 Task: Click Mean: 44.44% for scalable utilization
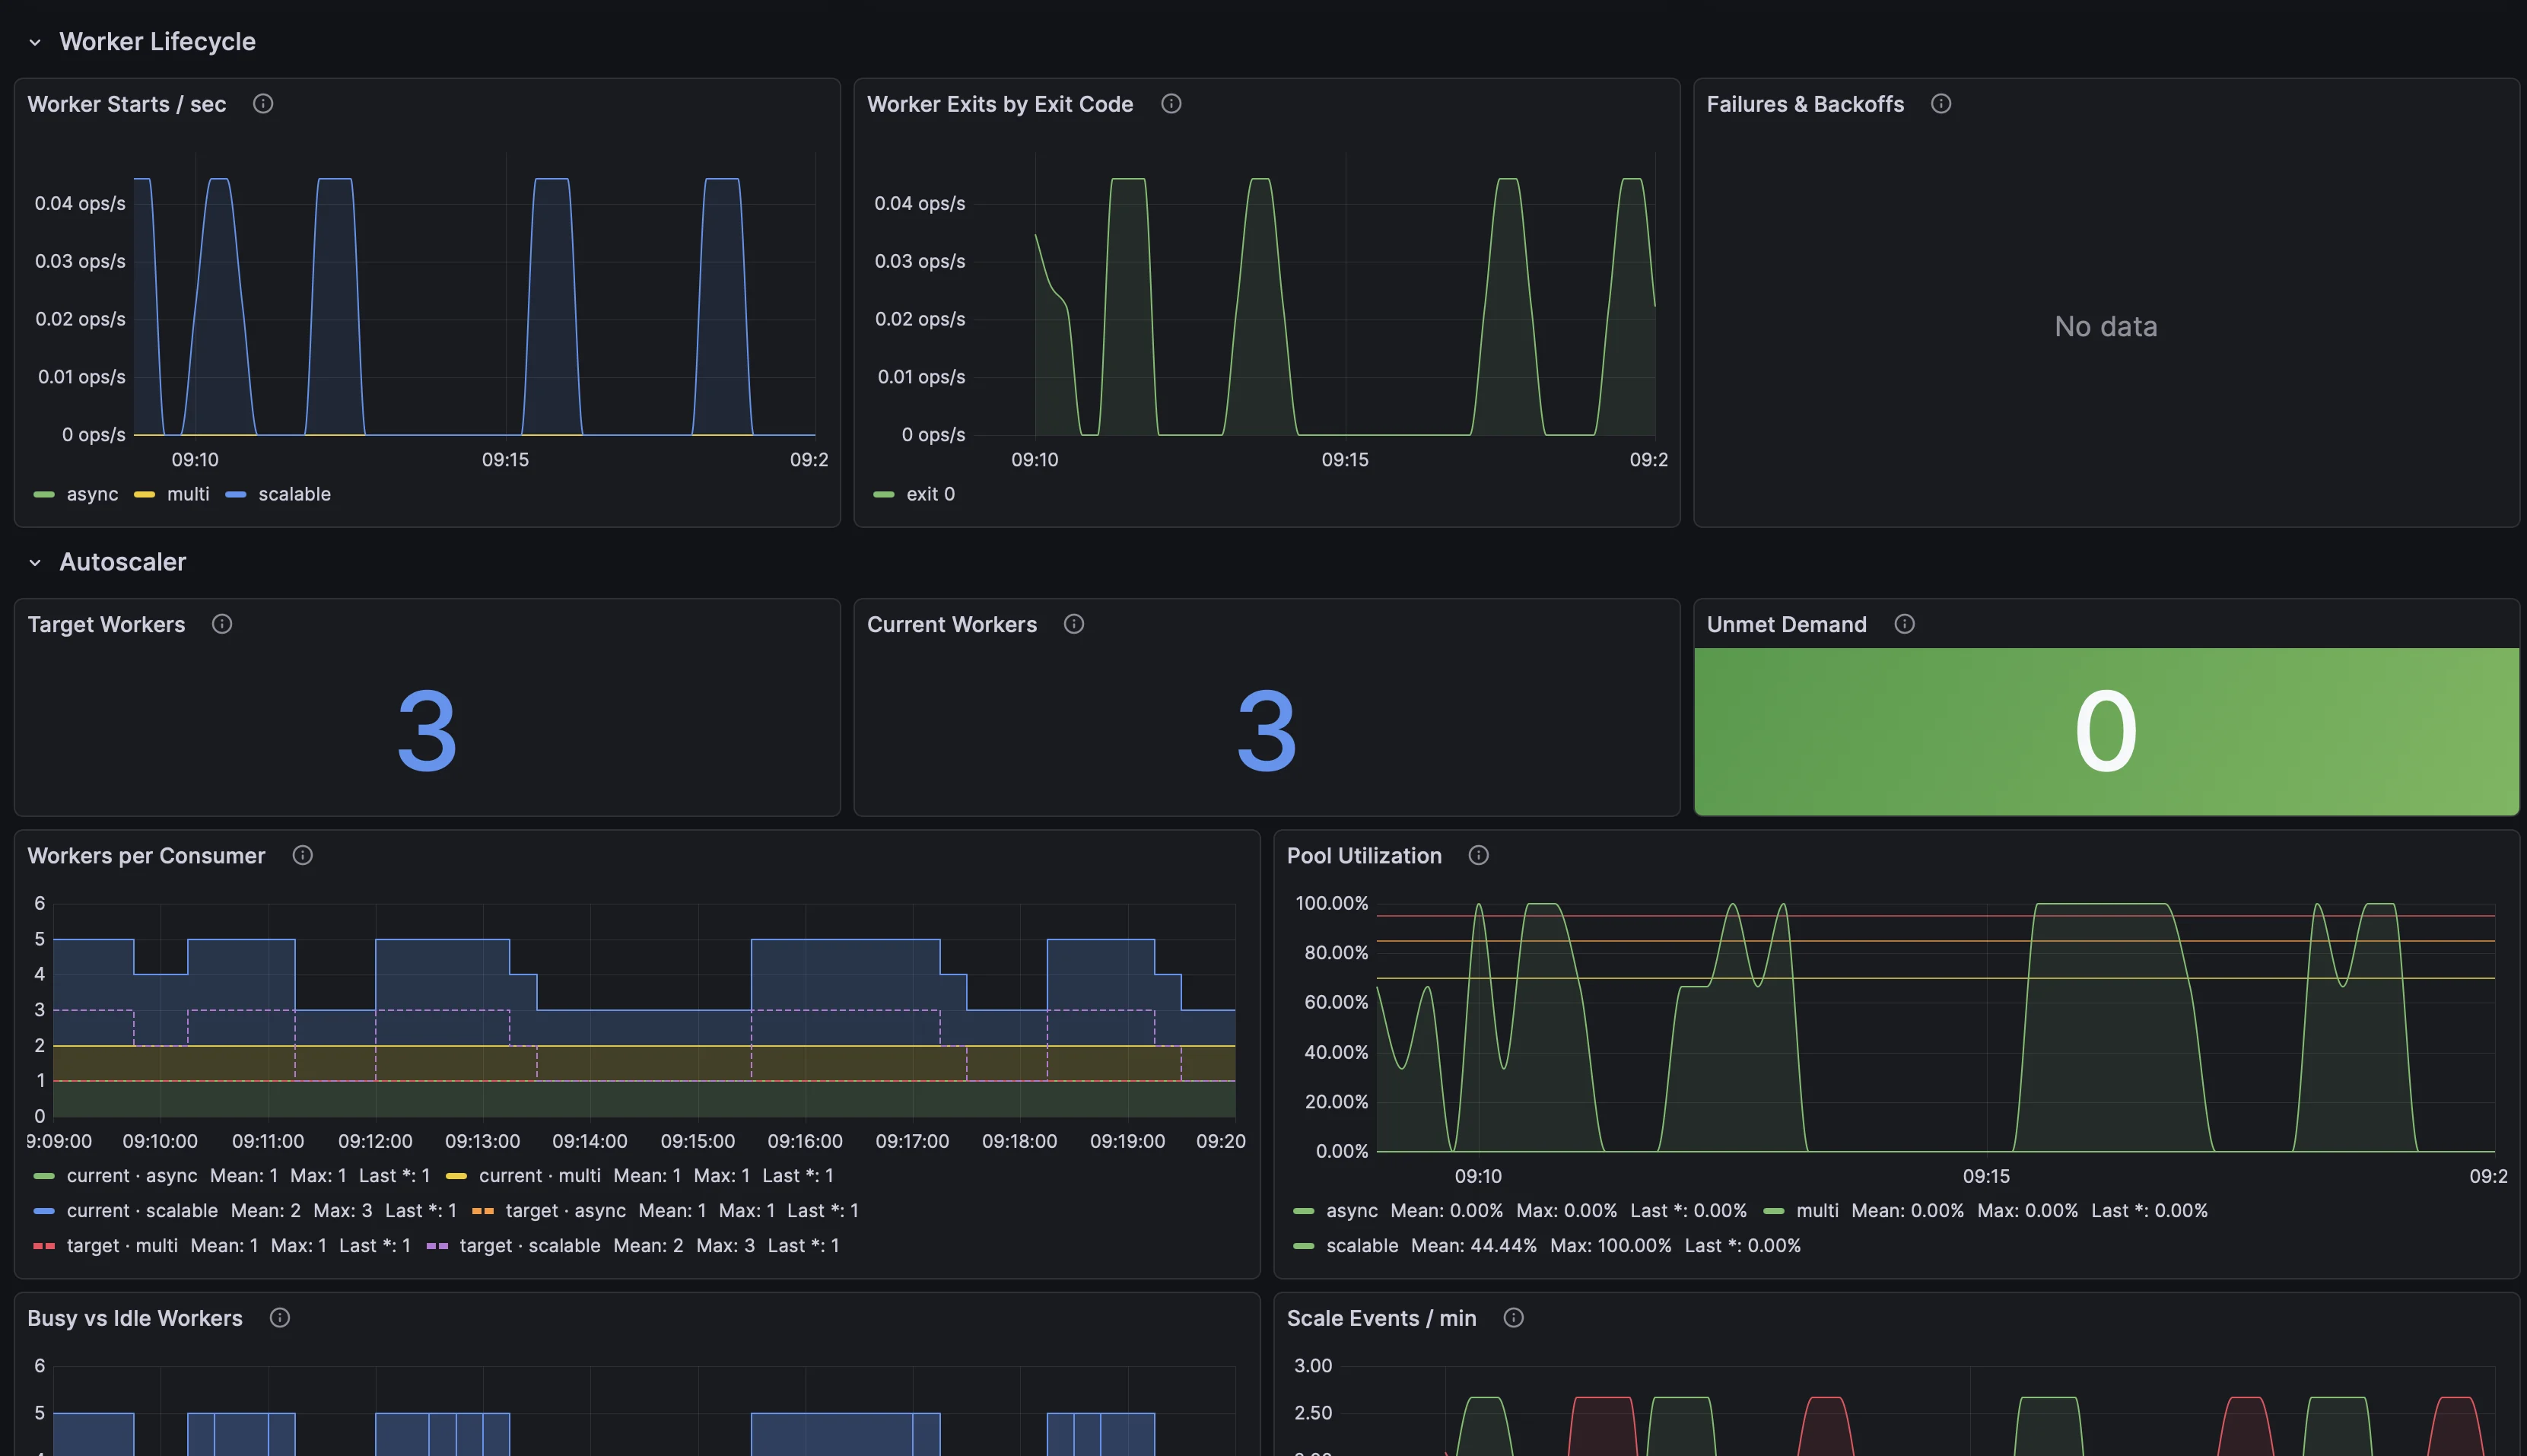coord(1474,1246)
